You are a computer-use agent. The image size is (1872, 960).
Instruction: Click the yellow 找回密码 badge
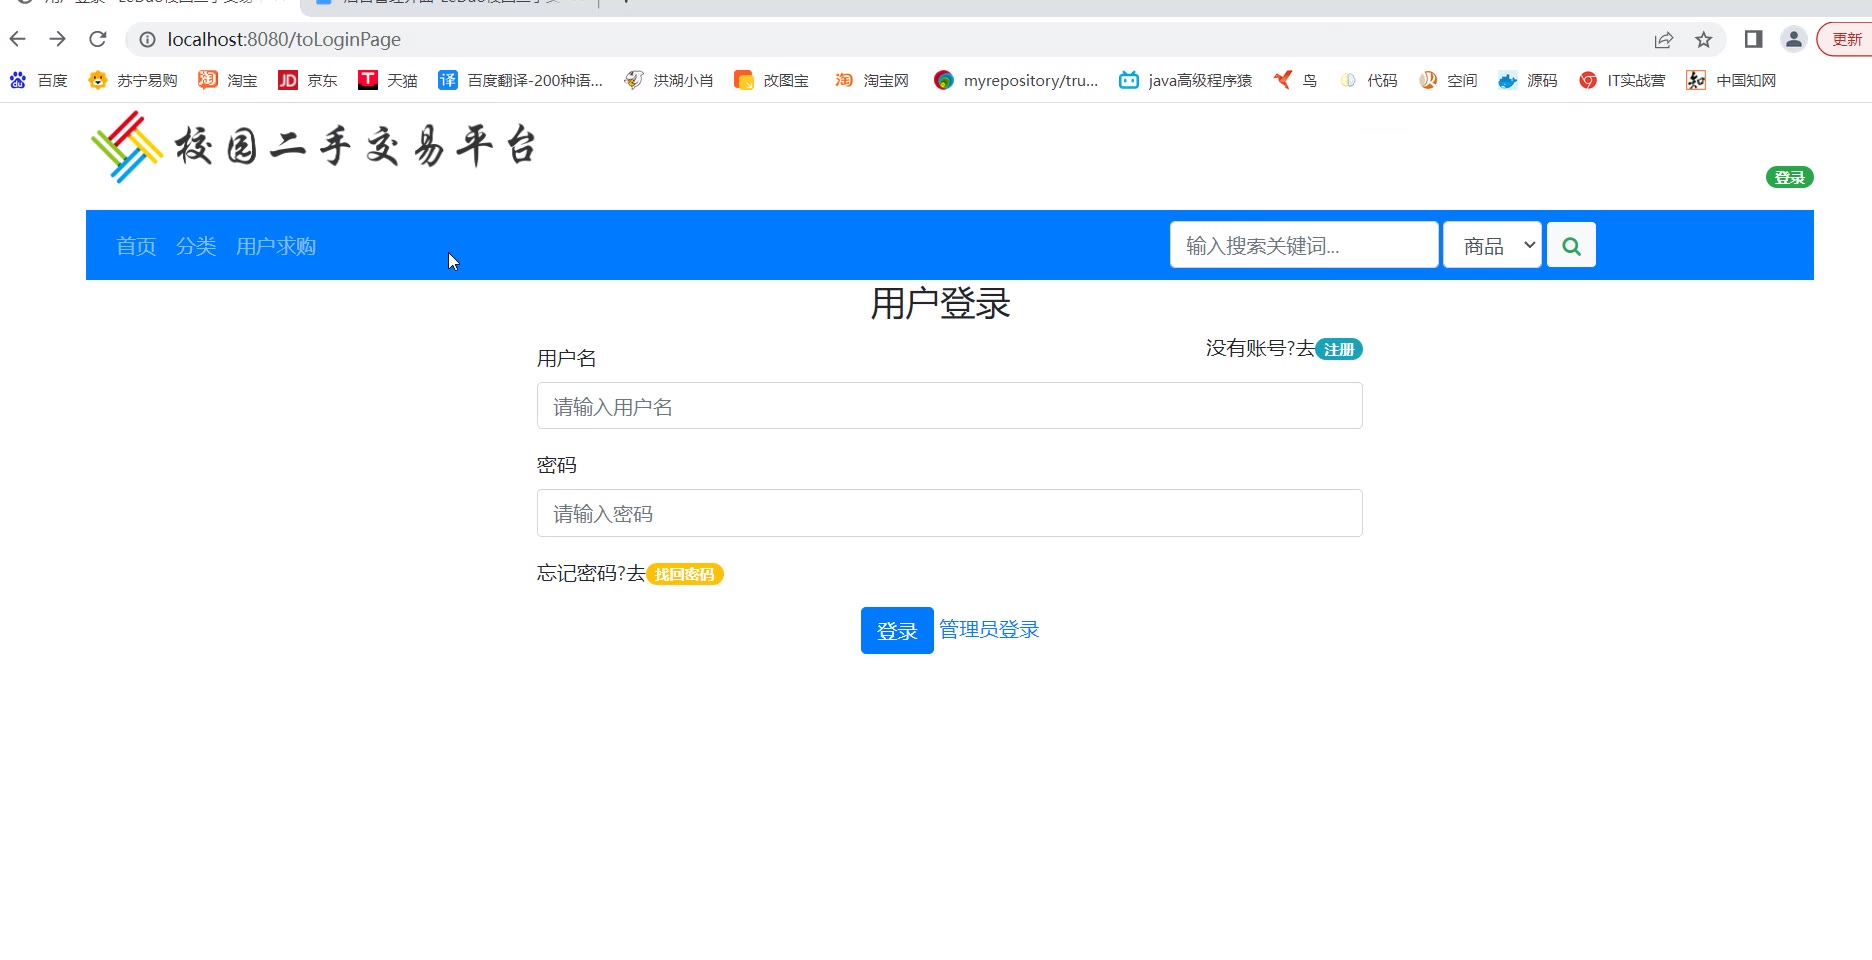point(685,574)
